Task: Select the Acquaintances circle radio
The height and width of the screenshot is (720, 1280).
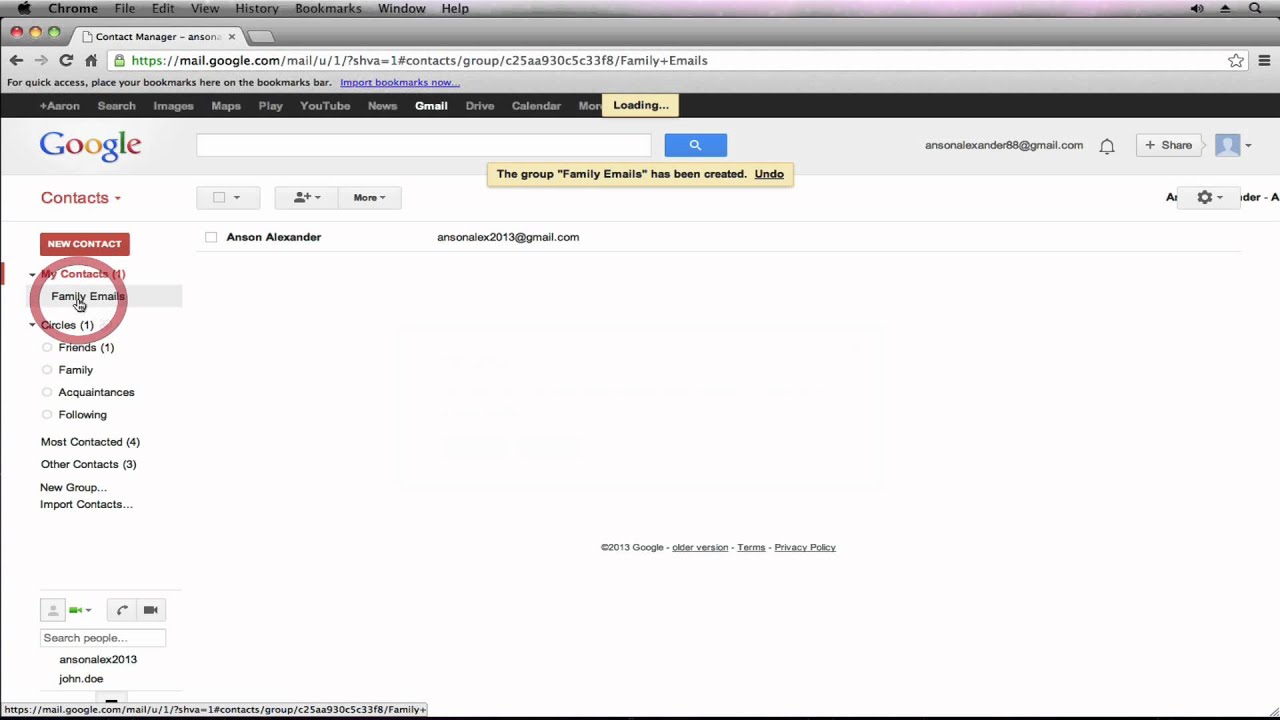Action: 47,392
